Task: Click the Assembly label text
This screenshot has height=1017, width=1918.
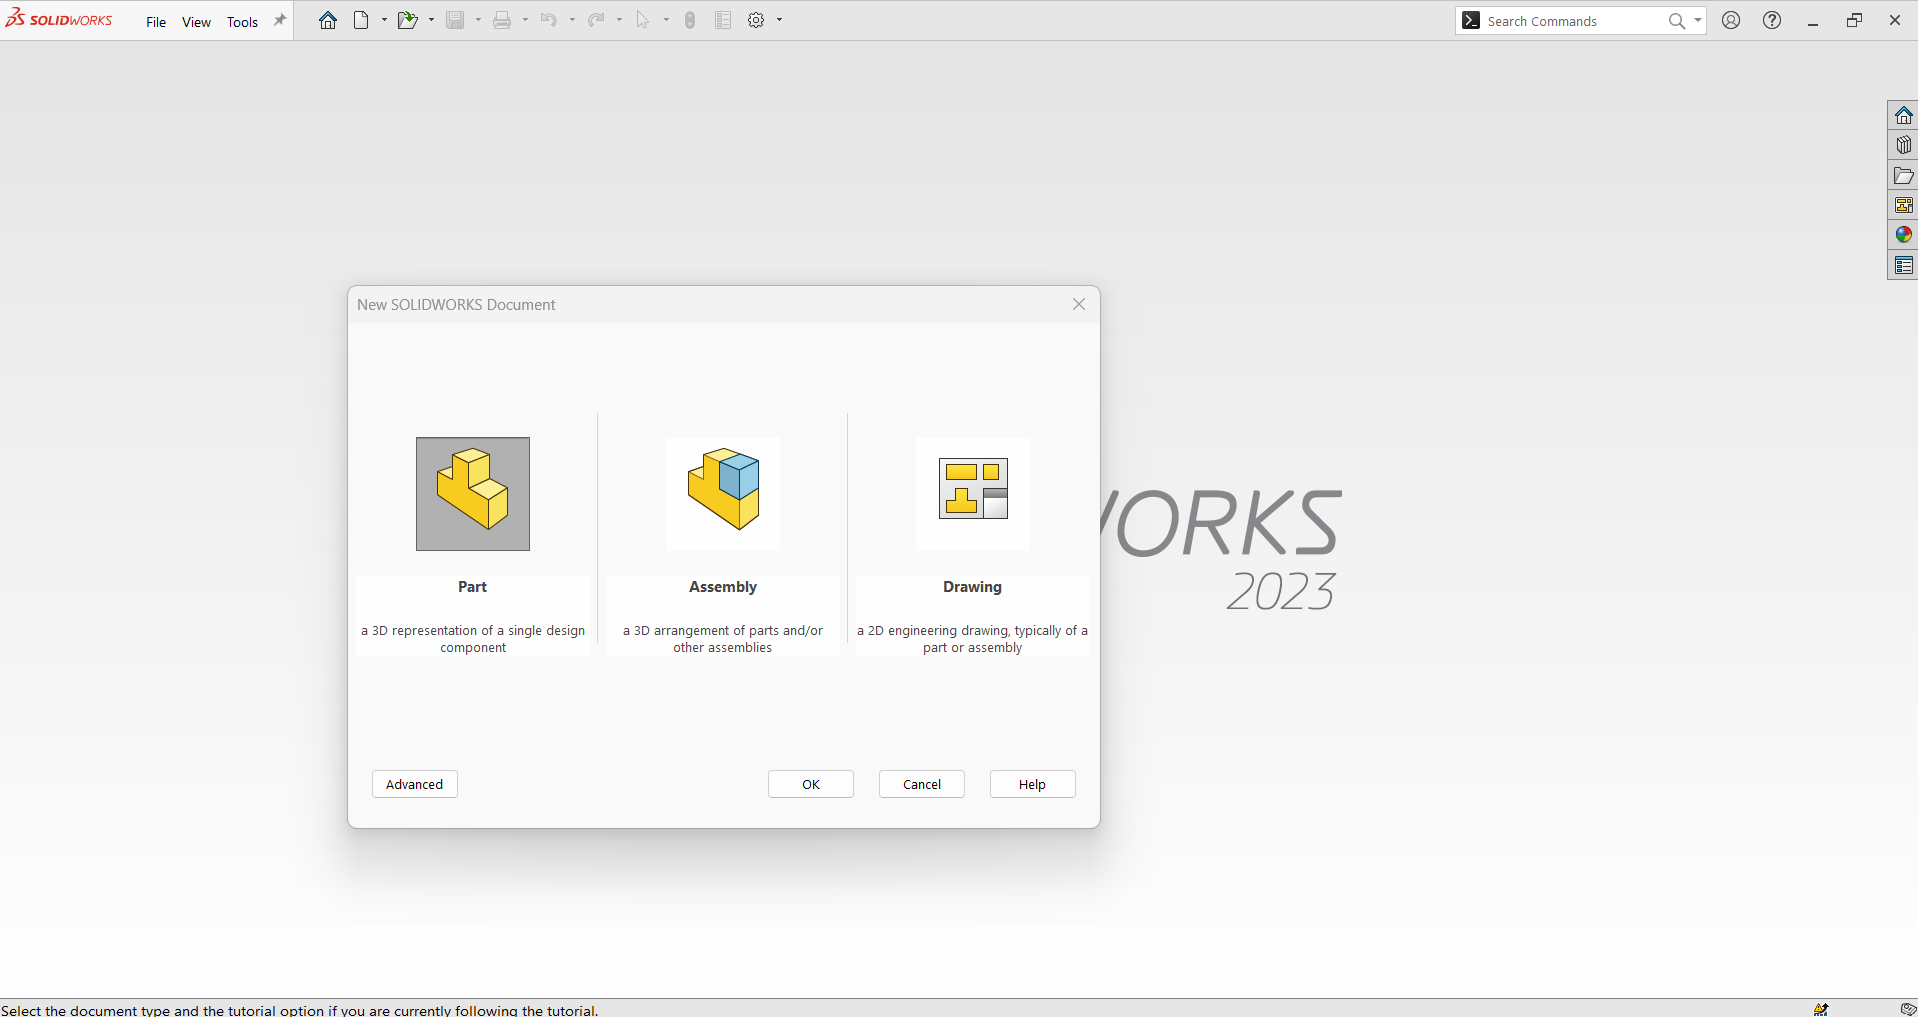Action: (x=723, y=587)
